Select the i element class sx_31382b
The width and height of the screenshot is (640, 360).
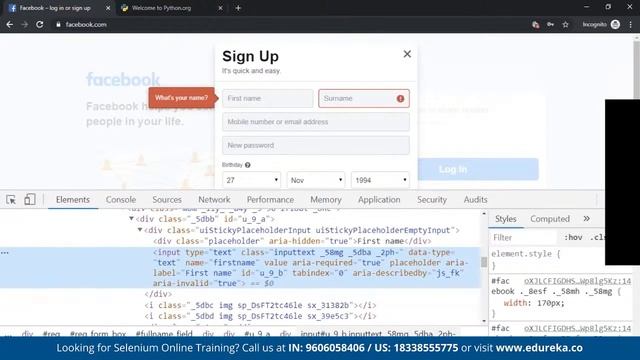(260, 305)
